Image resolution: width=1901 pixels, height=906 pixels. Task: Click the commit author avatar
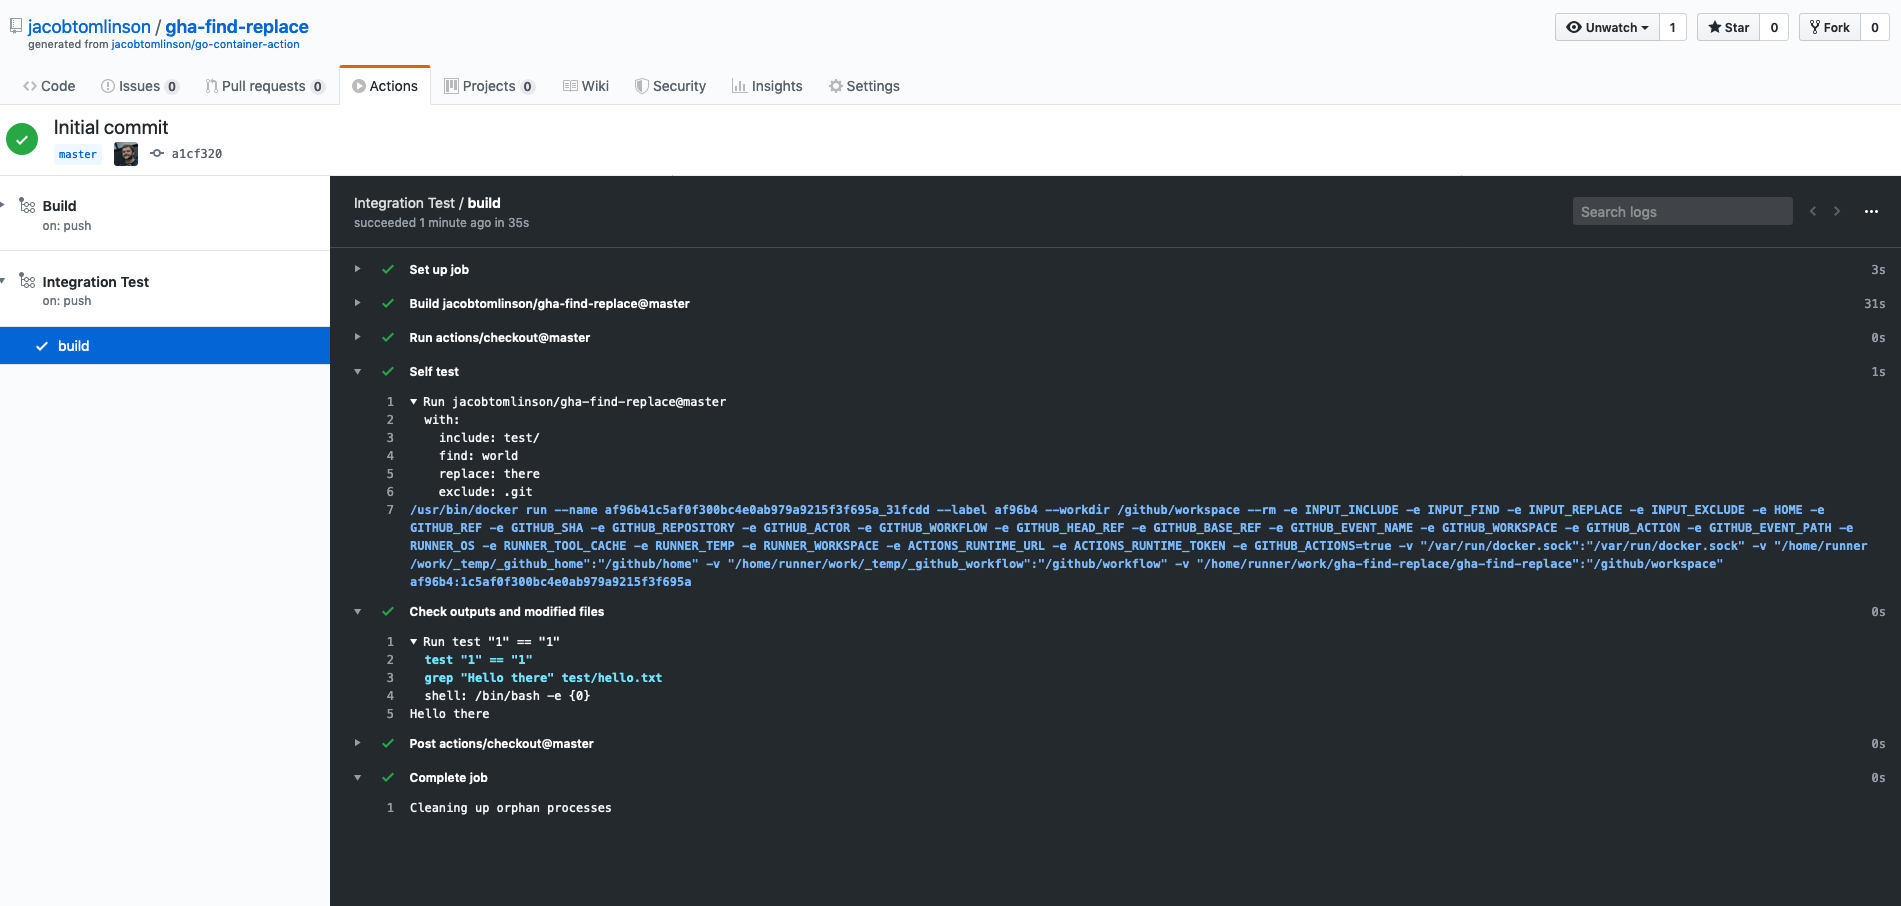pyautogui.click(x=126, y=154)
